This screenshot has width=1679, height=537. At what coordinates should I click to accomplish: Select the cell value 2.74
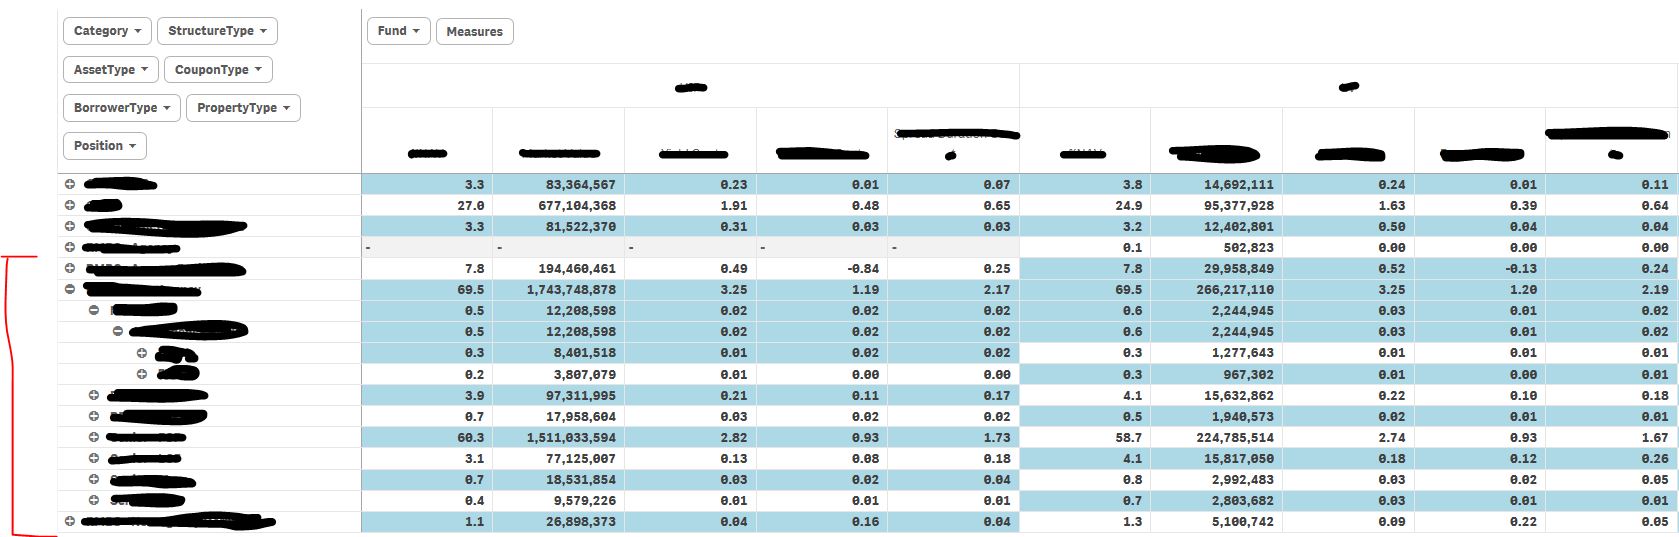(x=1348, y=438)
